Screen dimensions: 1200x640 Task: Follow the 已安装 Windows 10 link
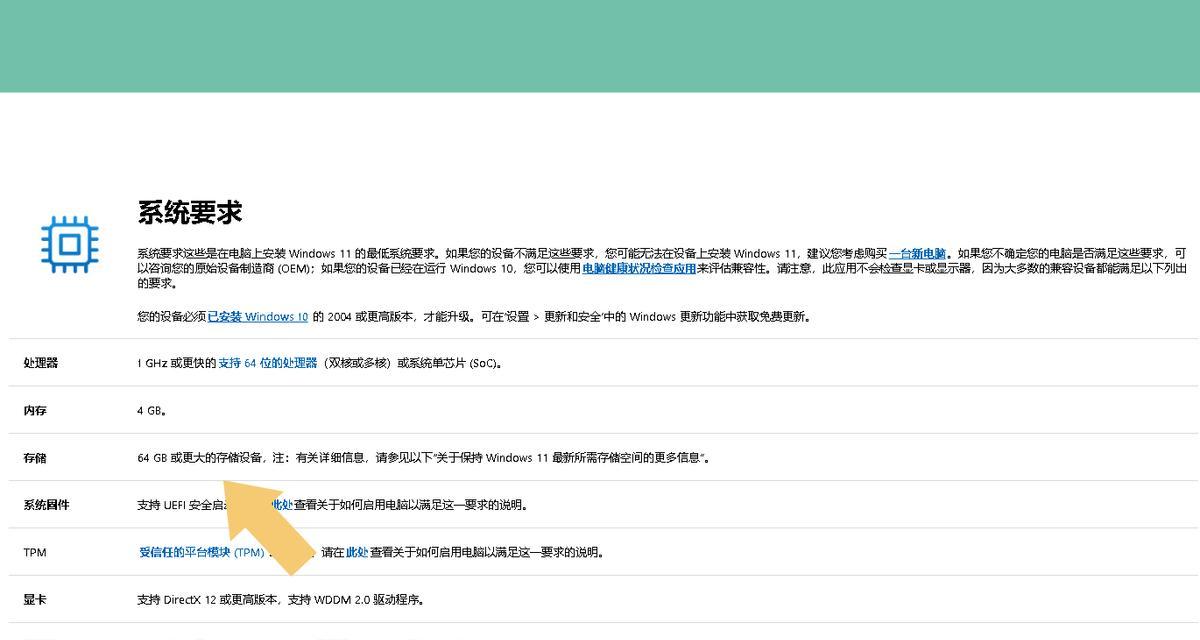258,317
